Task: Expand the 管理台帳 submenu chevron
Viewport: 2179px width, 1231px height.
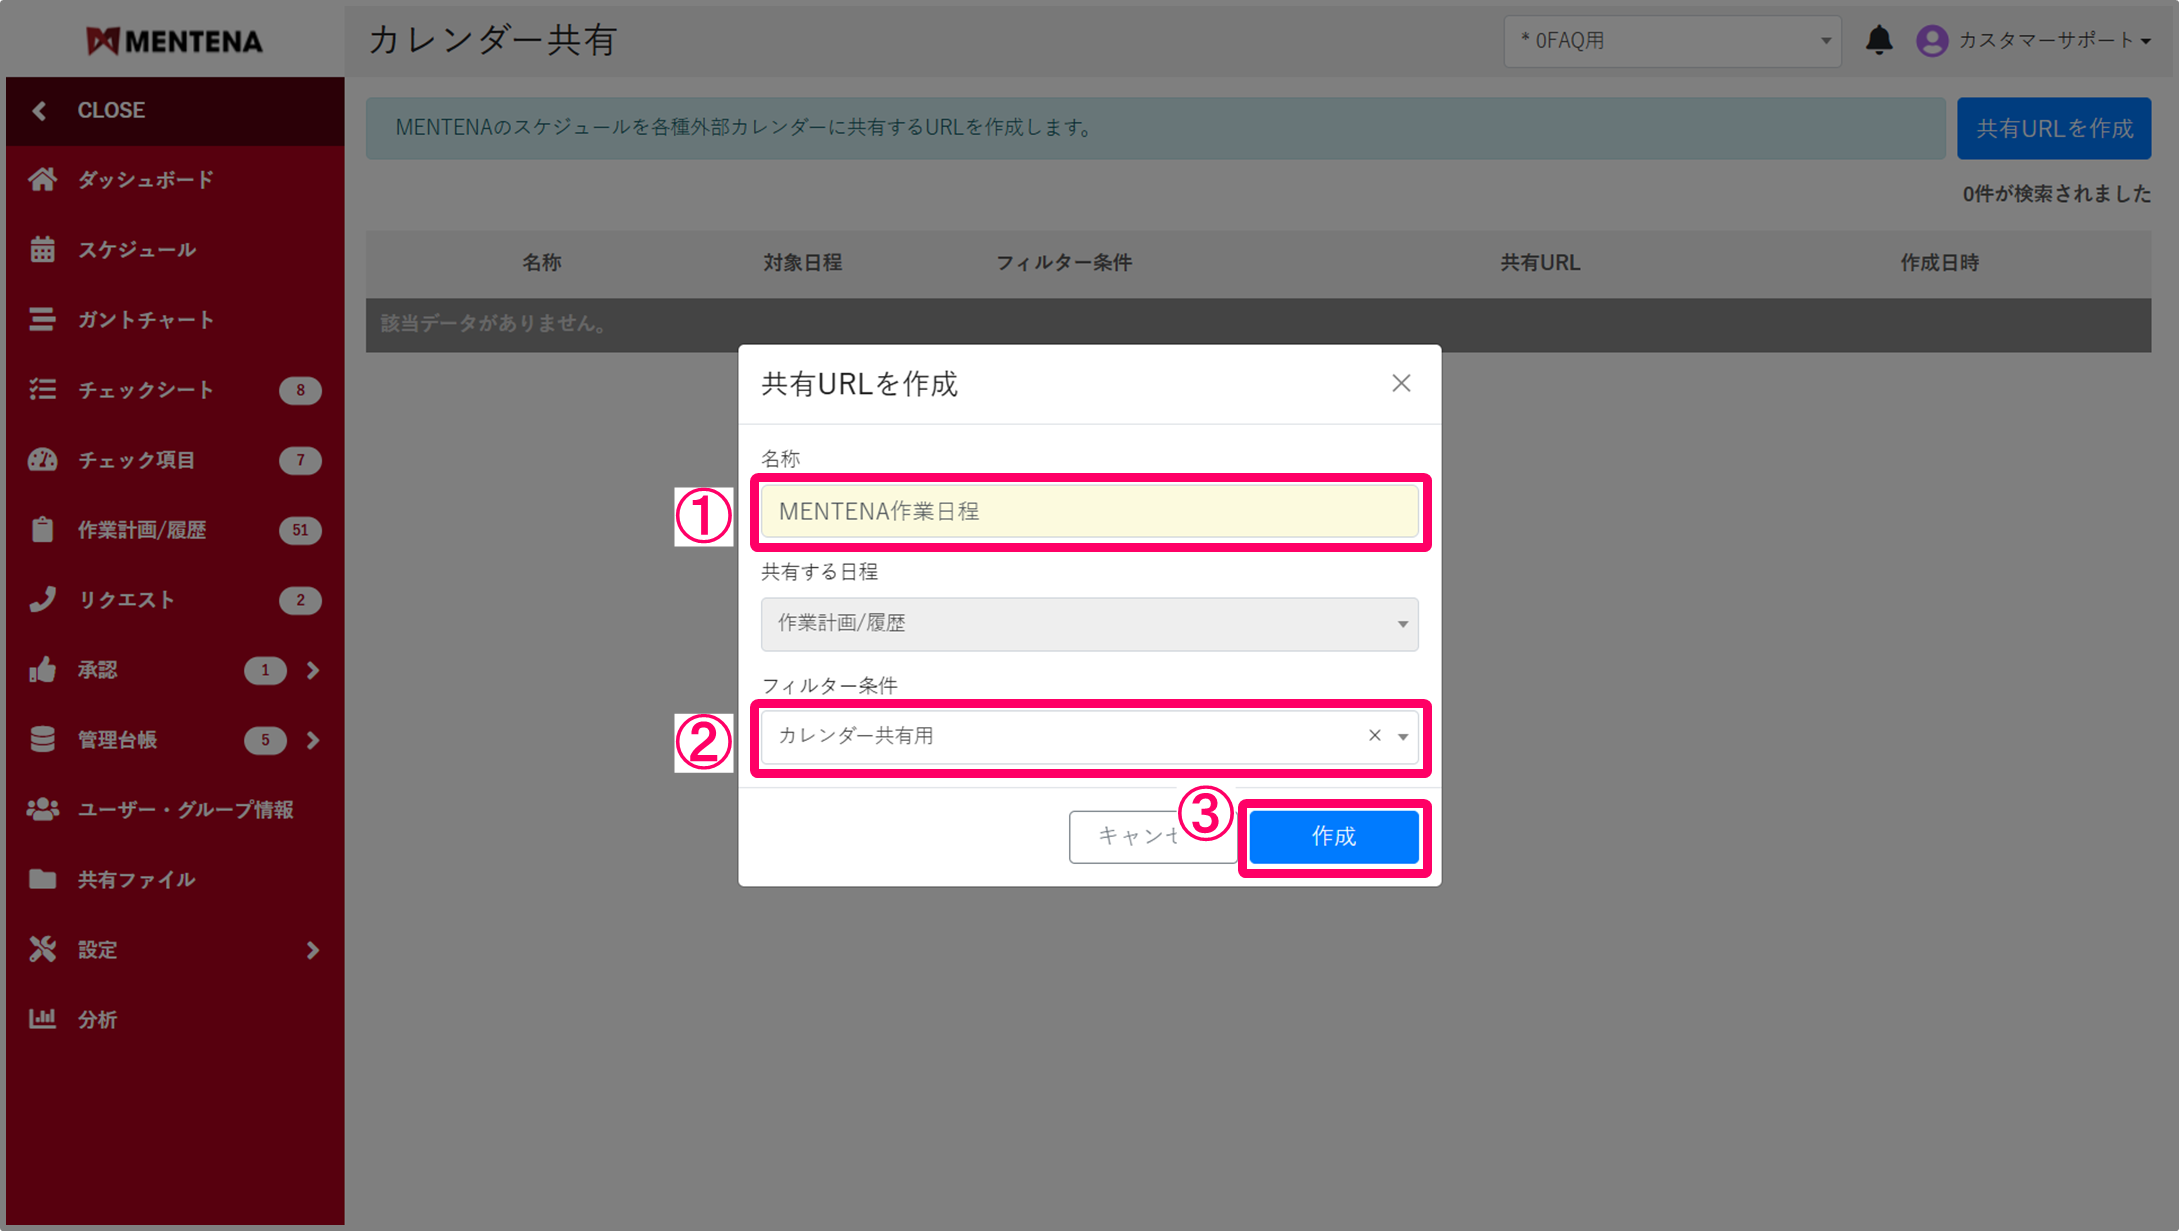Action: point(313,740)
